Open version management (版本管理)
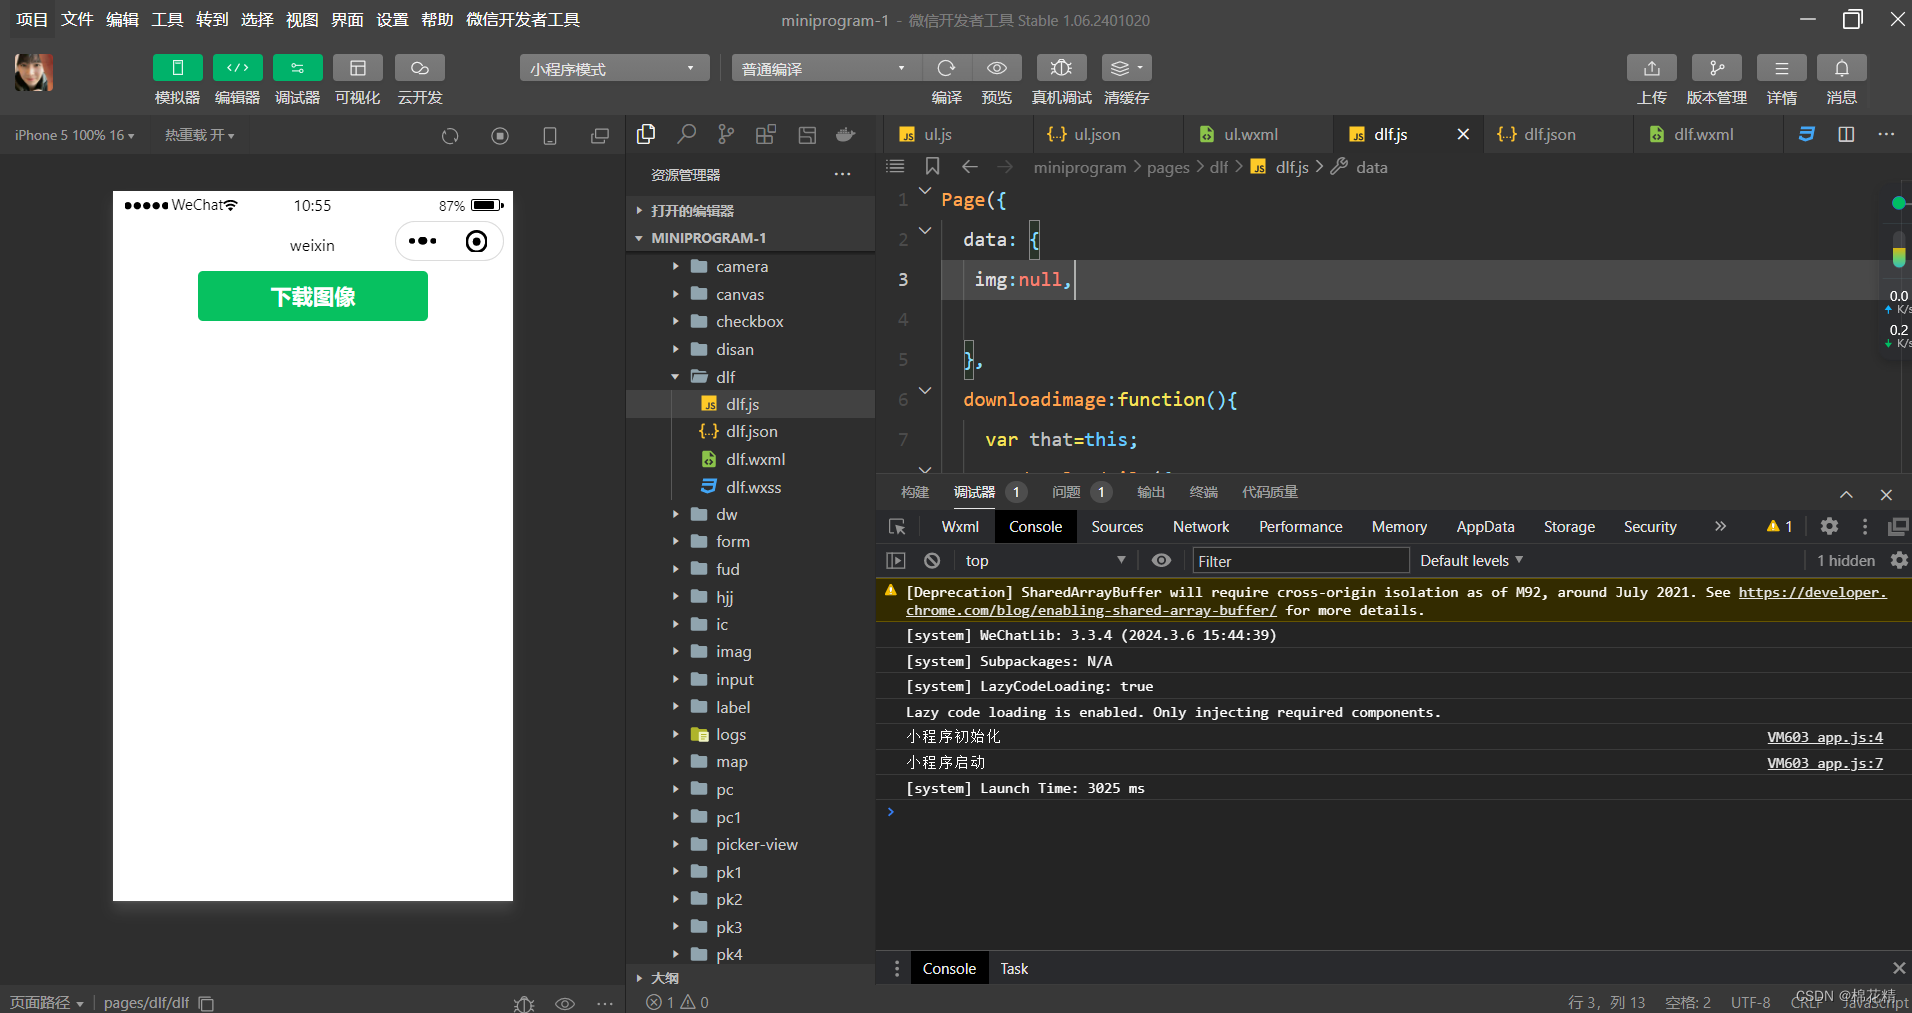Image resolution: width=1912 pixels, height=1013 pixels. (x=1716, y=68)
